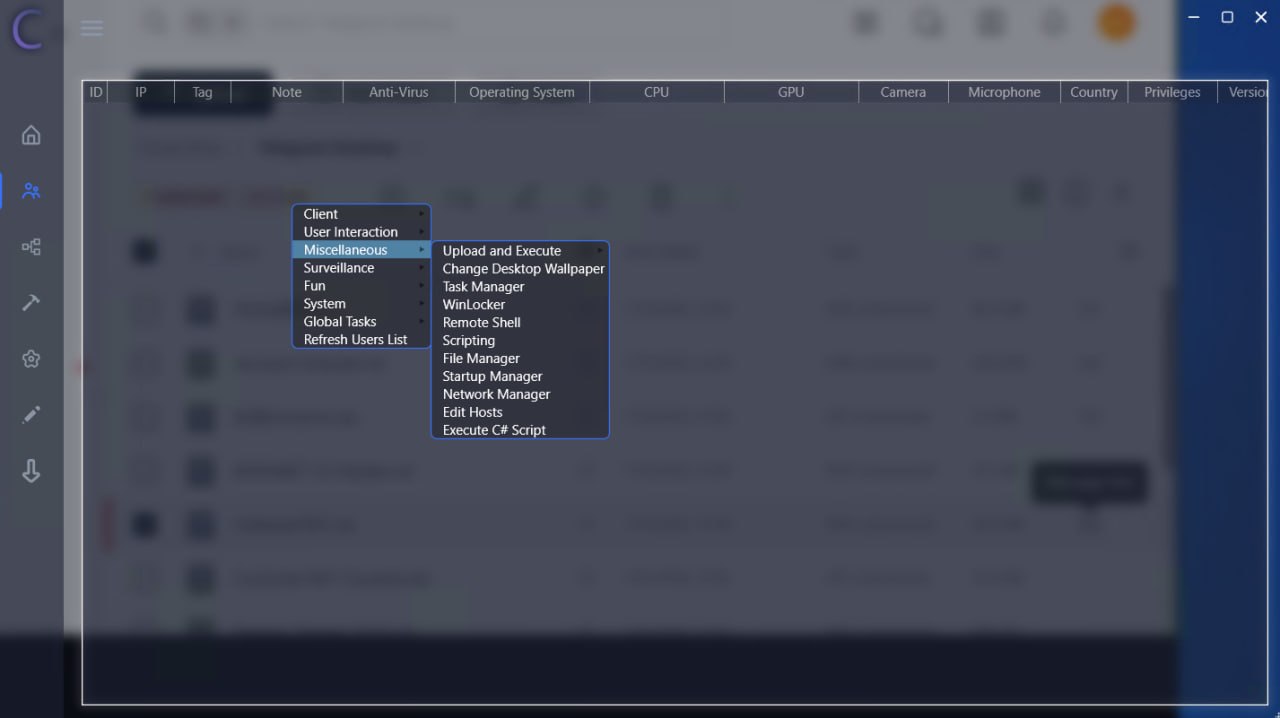Open the Home icon in sidebar
The width and height of the screenshot is (1280, 718).
[x=31, y=135]
